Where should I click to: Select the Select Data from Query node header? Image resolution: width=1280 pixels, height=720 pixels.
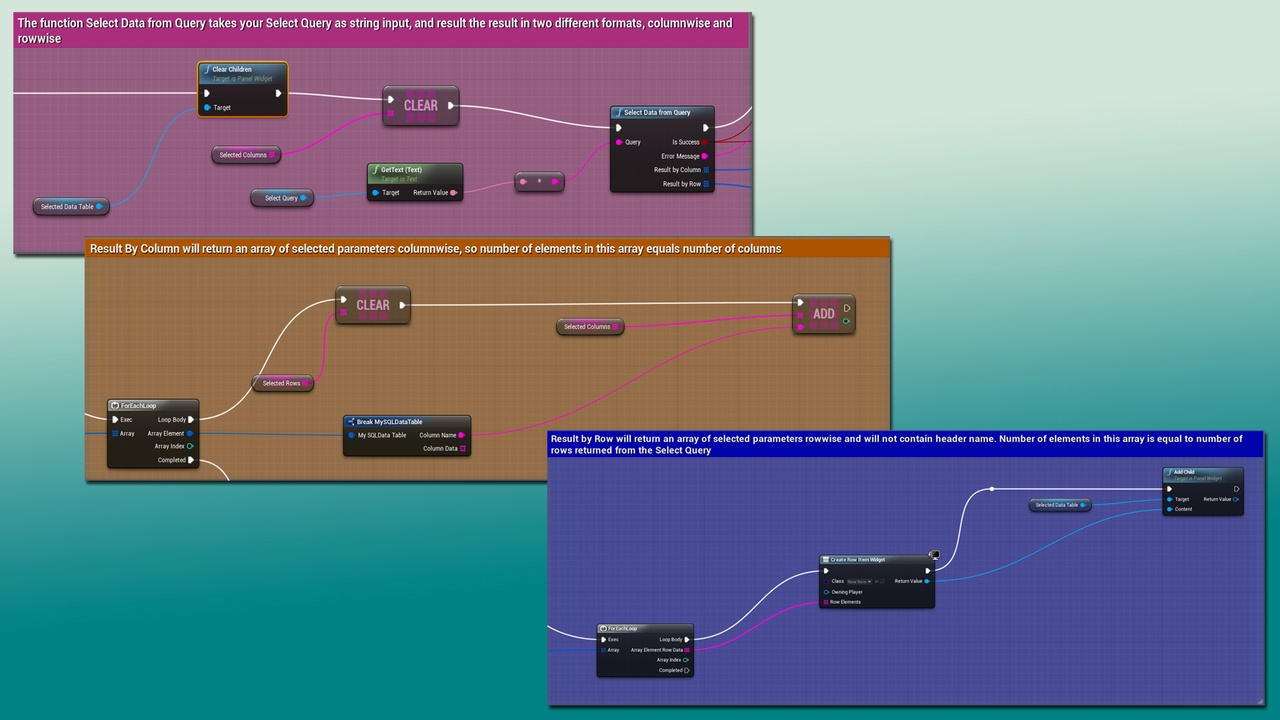(663, 113)
